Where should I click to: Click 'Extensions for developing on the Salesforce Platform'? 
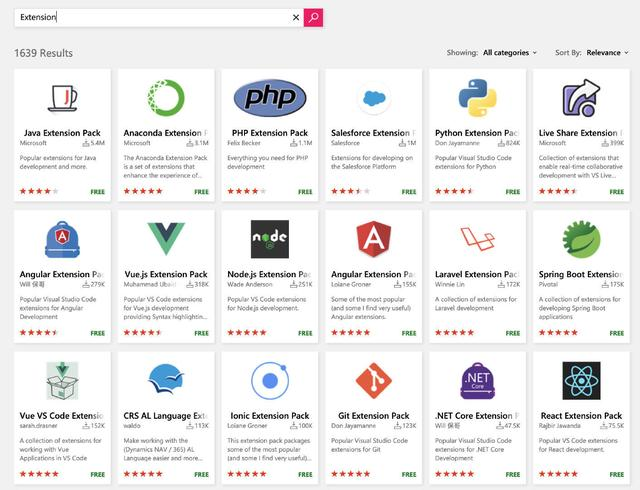372,162
